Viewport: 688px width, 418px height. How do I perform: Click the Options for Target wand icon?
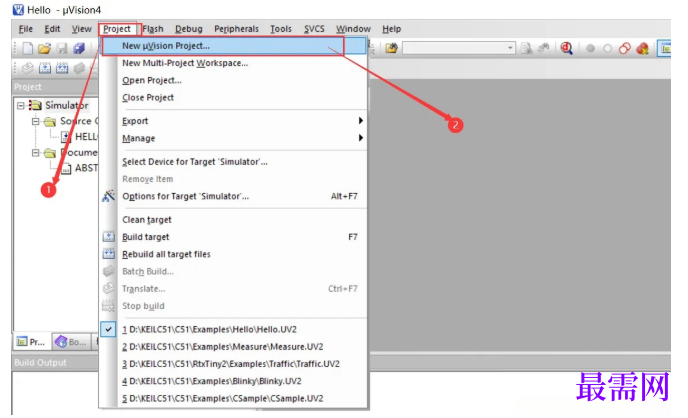[108, 196]
